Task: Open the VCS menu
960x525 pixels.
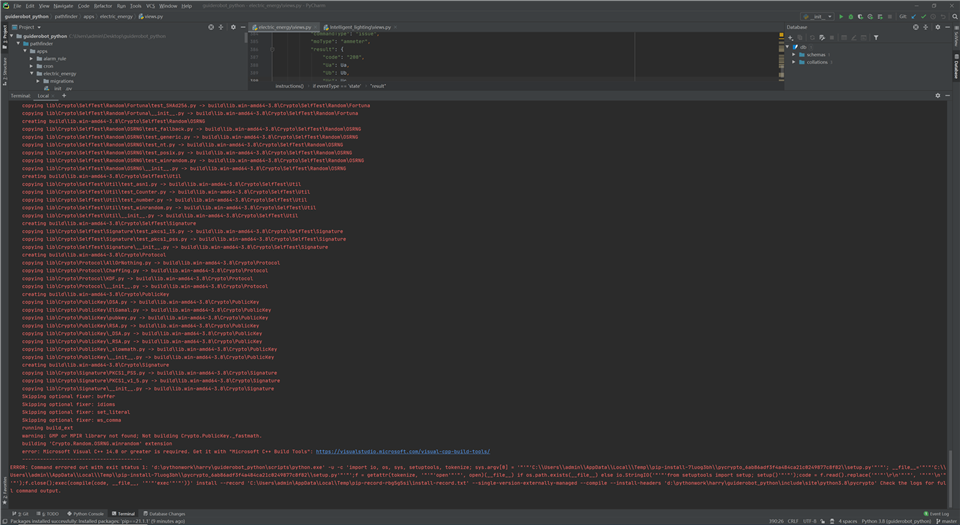Action: tap(150, 6)
